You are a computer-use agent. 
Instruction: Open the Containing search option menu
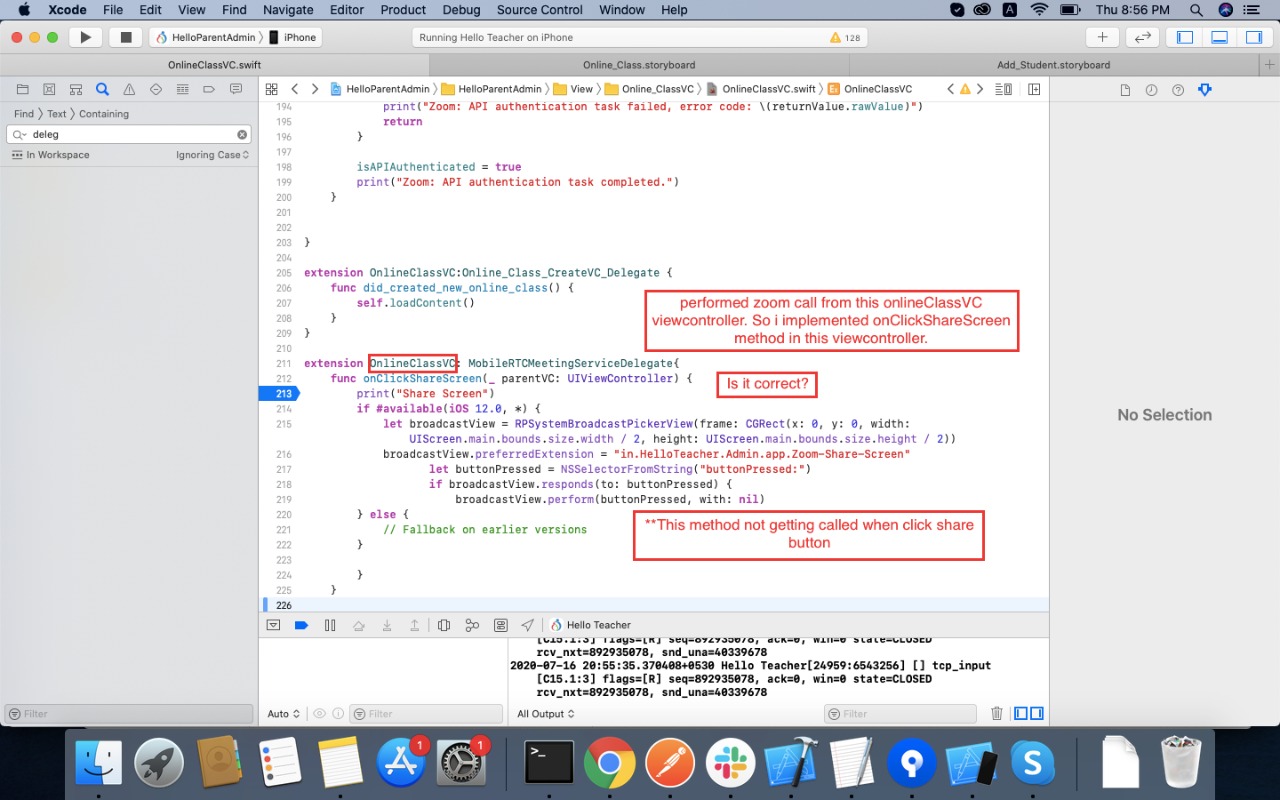pyautogui.click(x=104, y=114)
